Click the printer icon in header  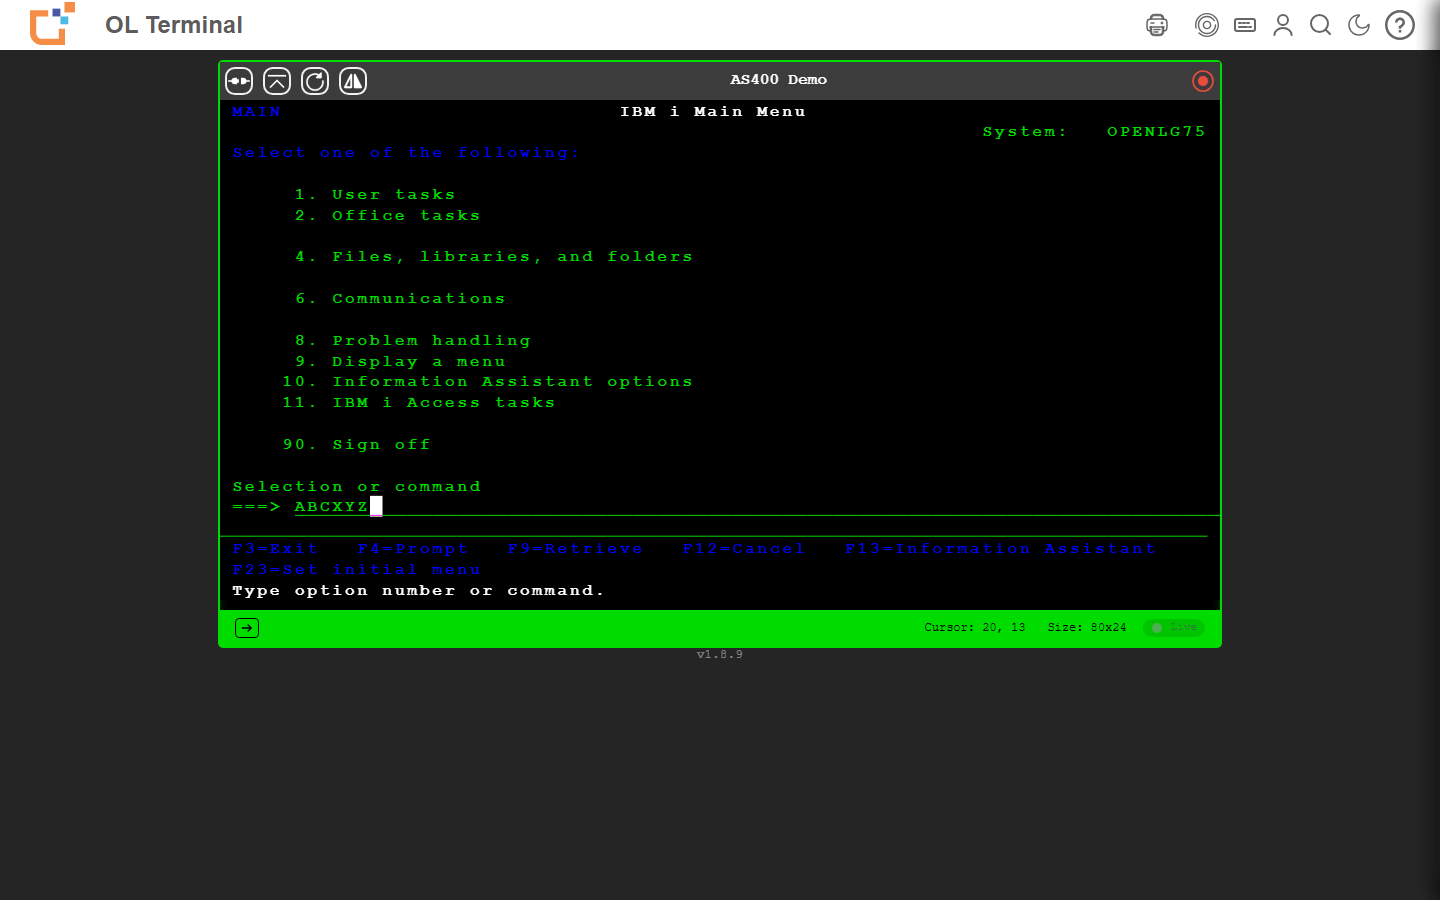point(1157,25)
